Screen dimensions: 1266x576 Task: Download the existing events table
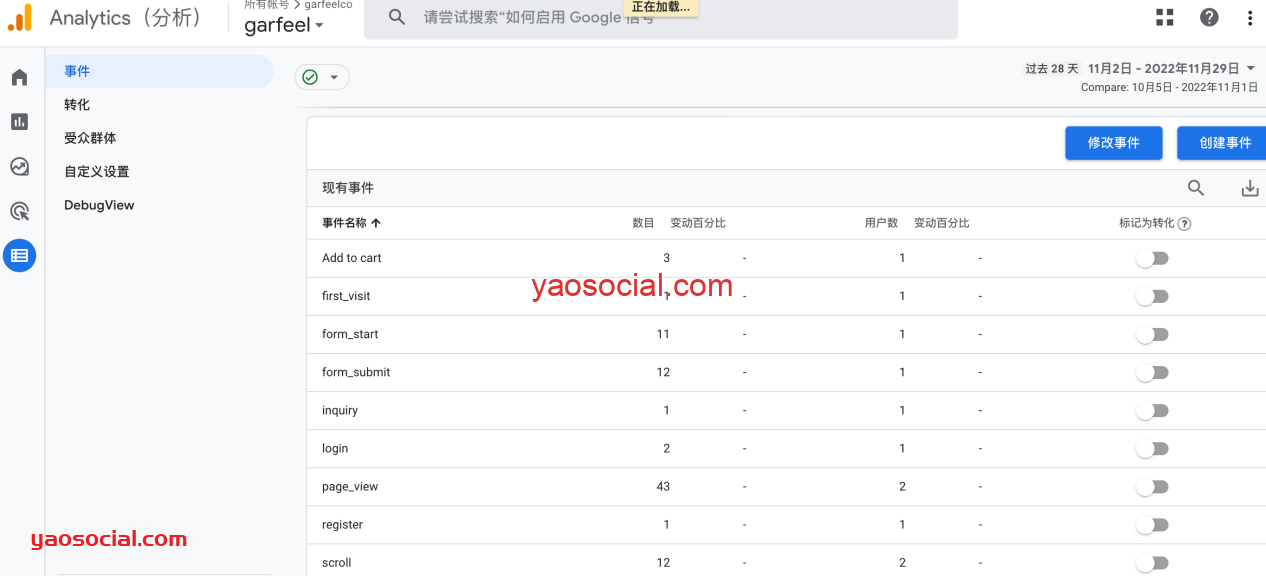(1249, 188)
